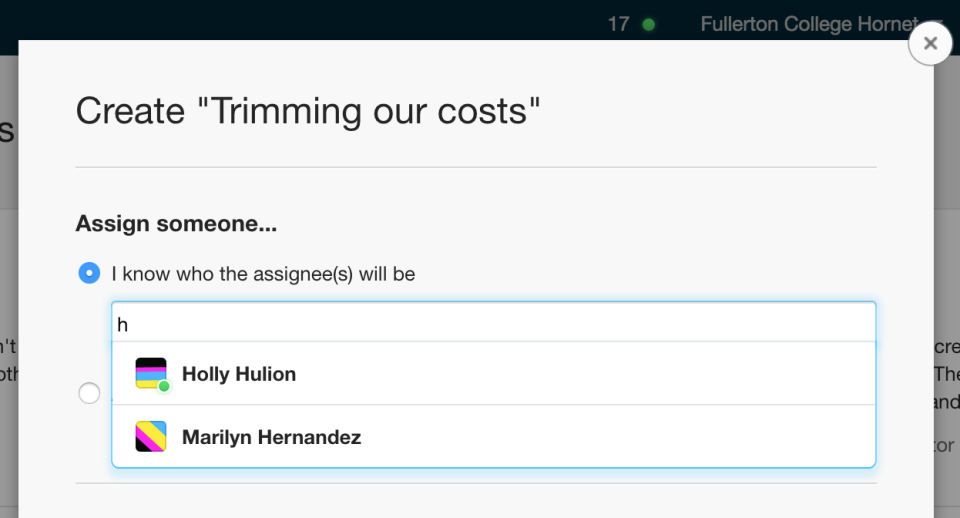Open the Fullerton College Hornet account menu
Viewport: 960px width, 518px height.
809,24
